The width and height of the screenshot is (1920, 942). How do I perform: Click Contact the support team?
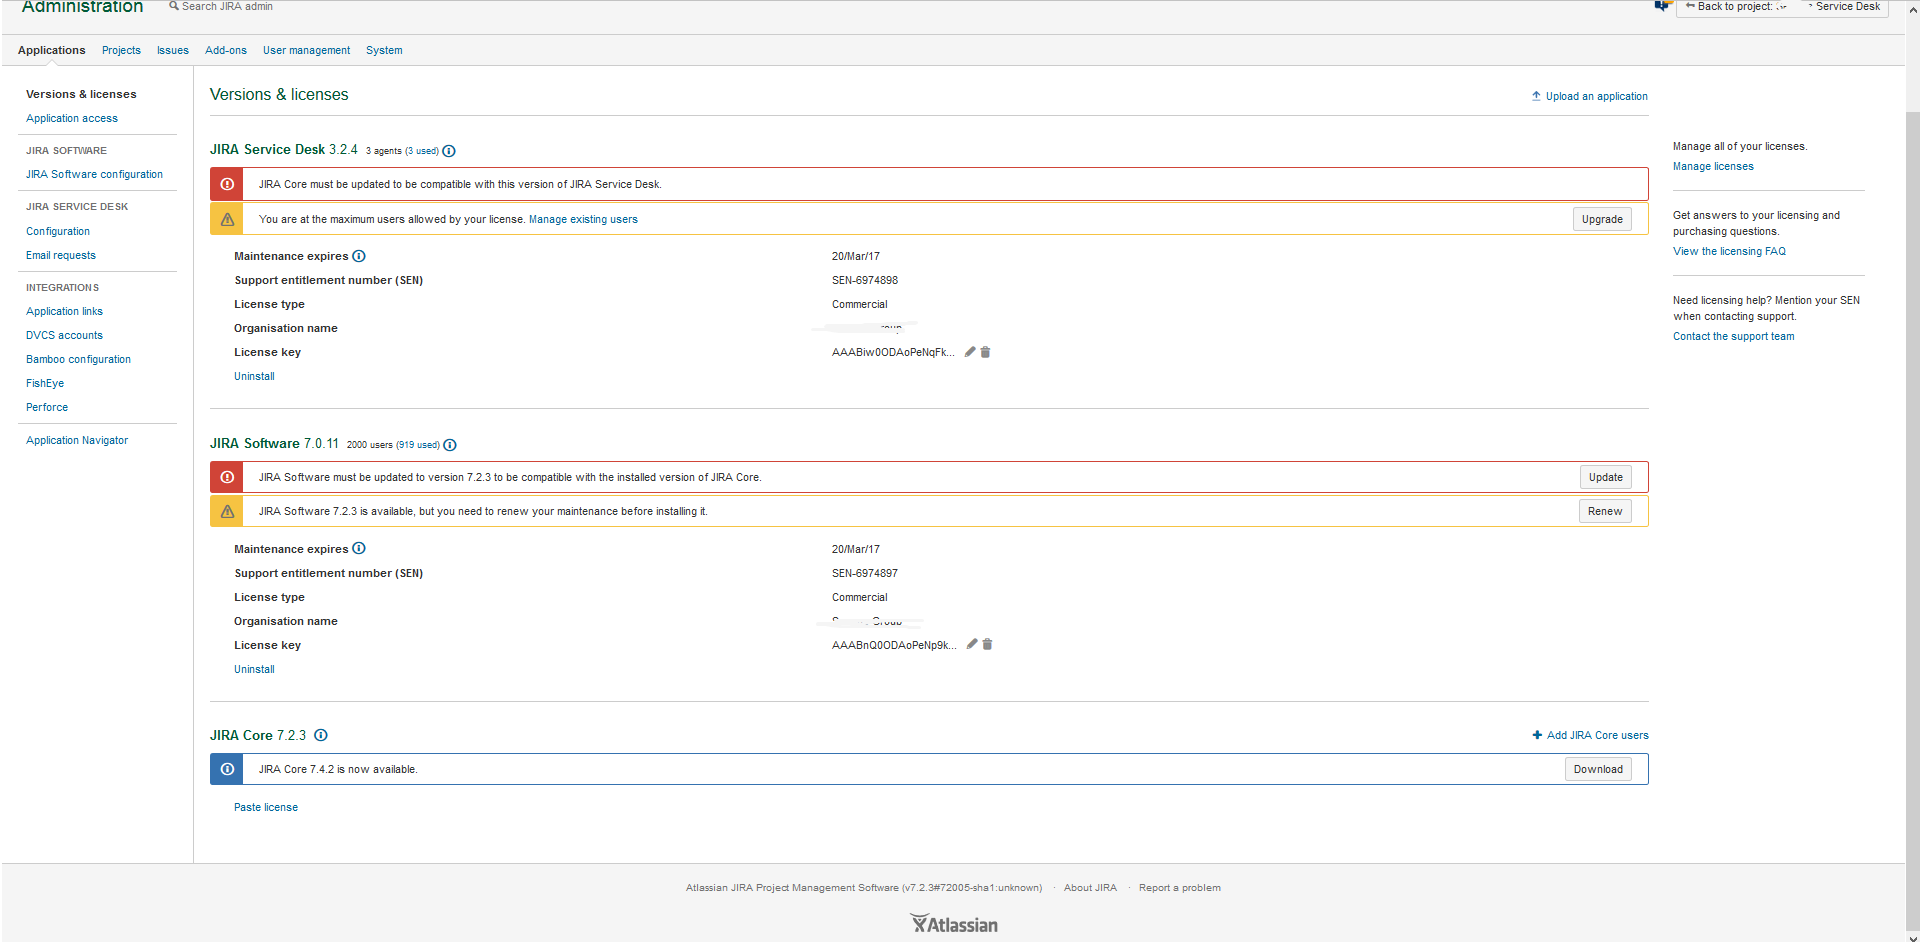coord(1733,336)
